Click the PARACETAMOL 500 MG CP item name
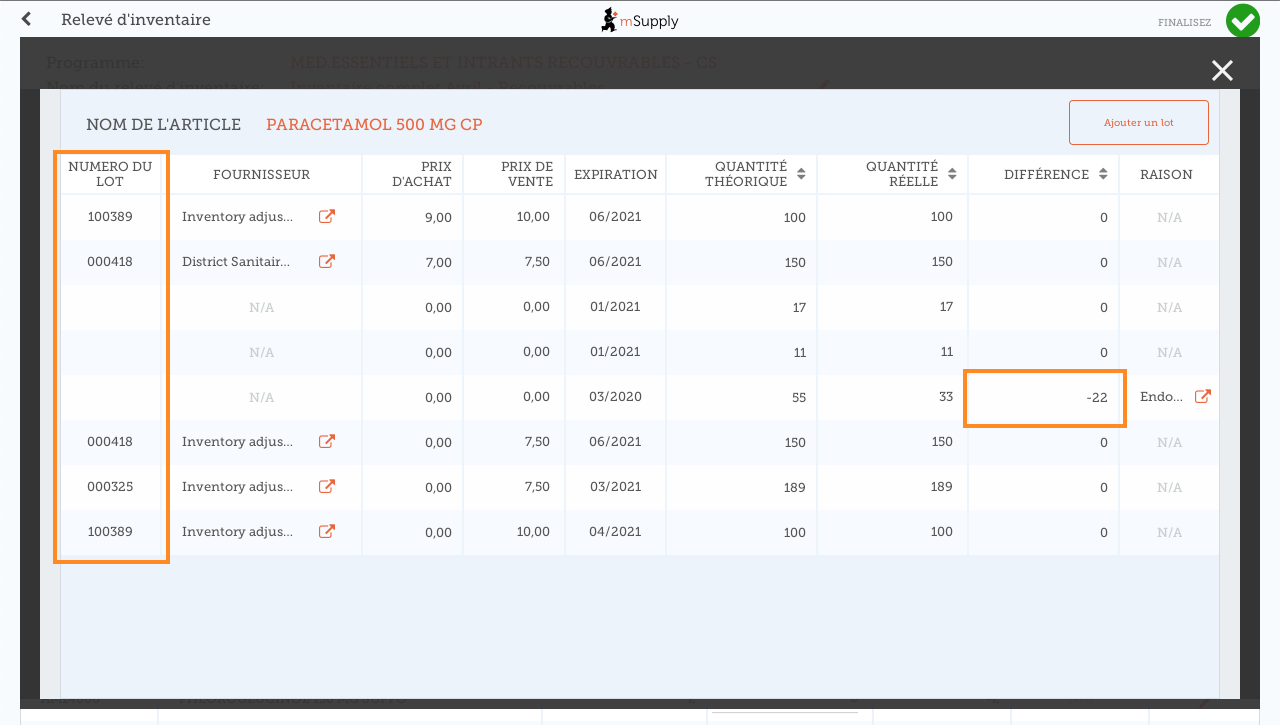The image size is (1280, 725). tap(374, 125)
